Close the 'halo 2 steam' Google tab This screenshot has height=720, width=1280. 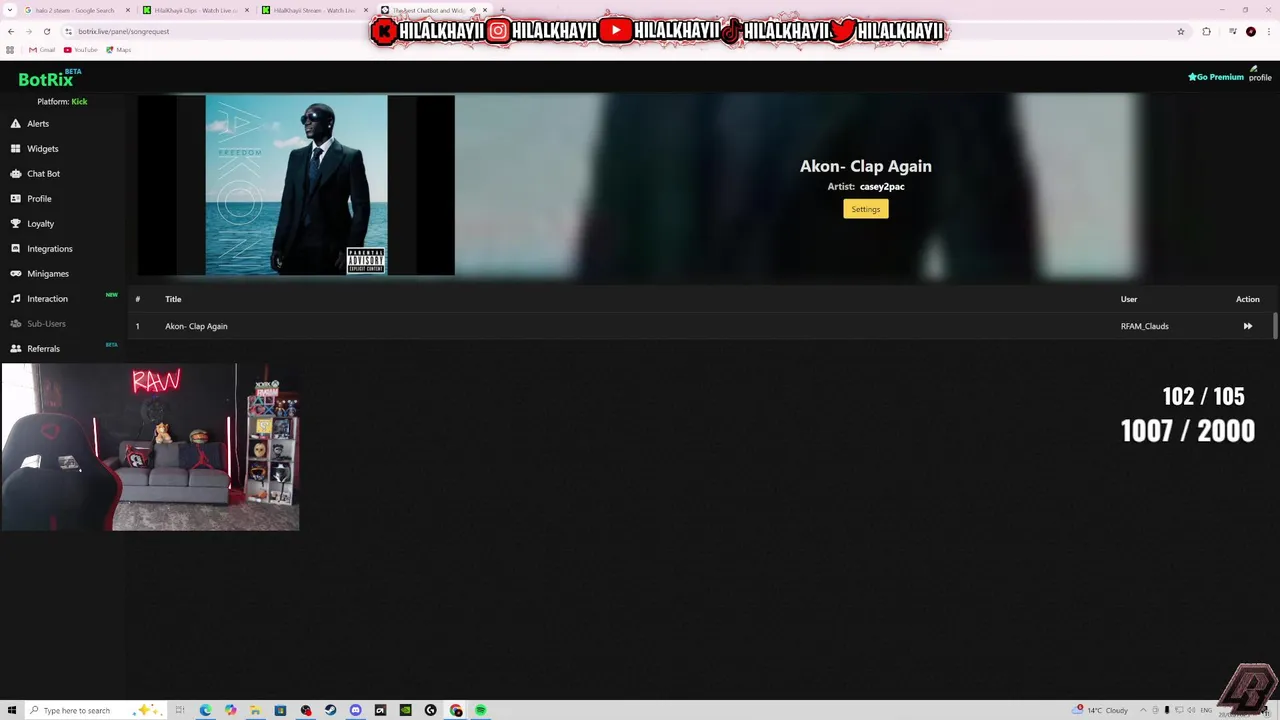point(128,10)
